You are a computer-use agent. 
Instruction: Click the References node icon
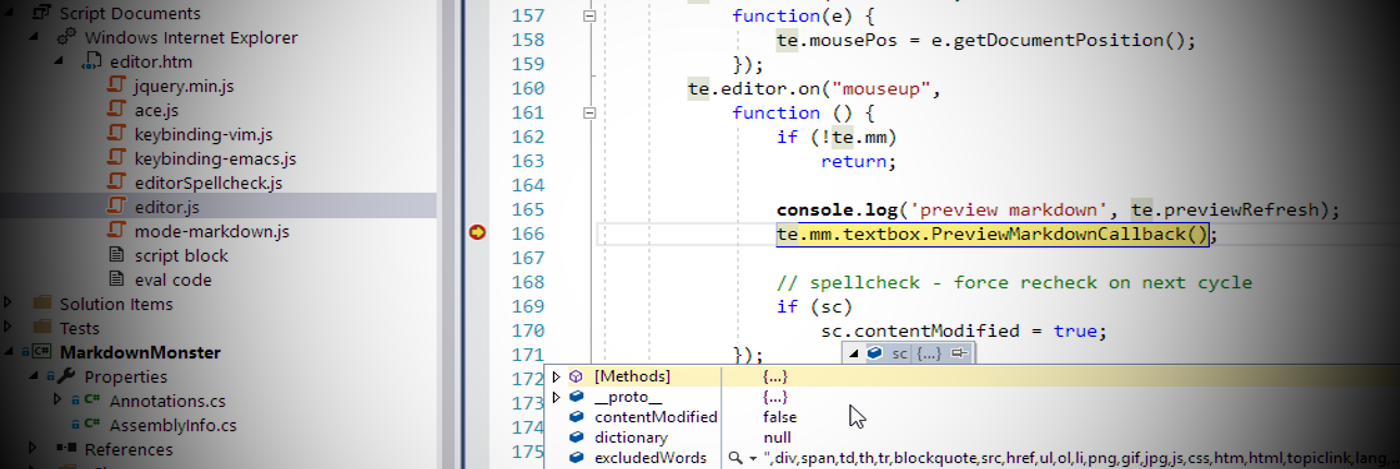[67, 449]
